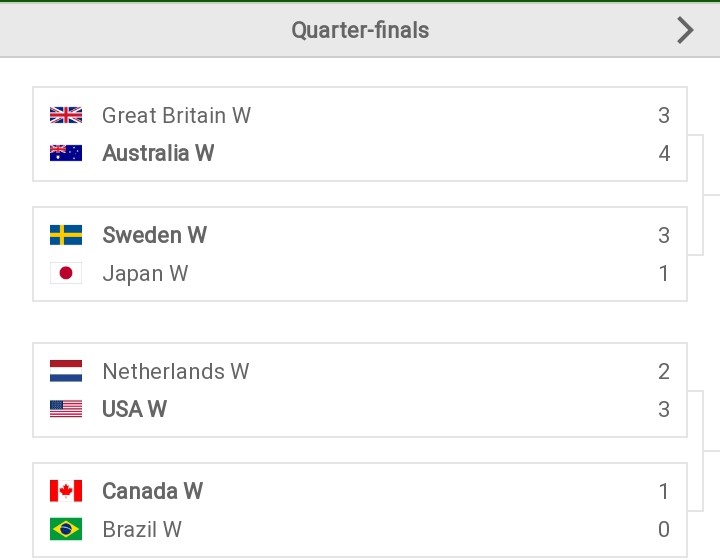Select Japan W team name
Screen dimensions: 720x560
tap(145, 274)
